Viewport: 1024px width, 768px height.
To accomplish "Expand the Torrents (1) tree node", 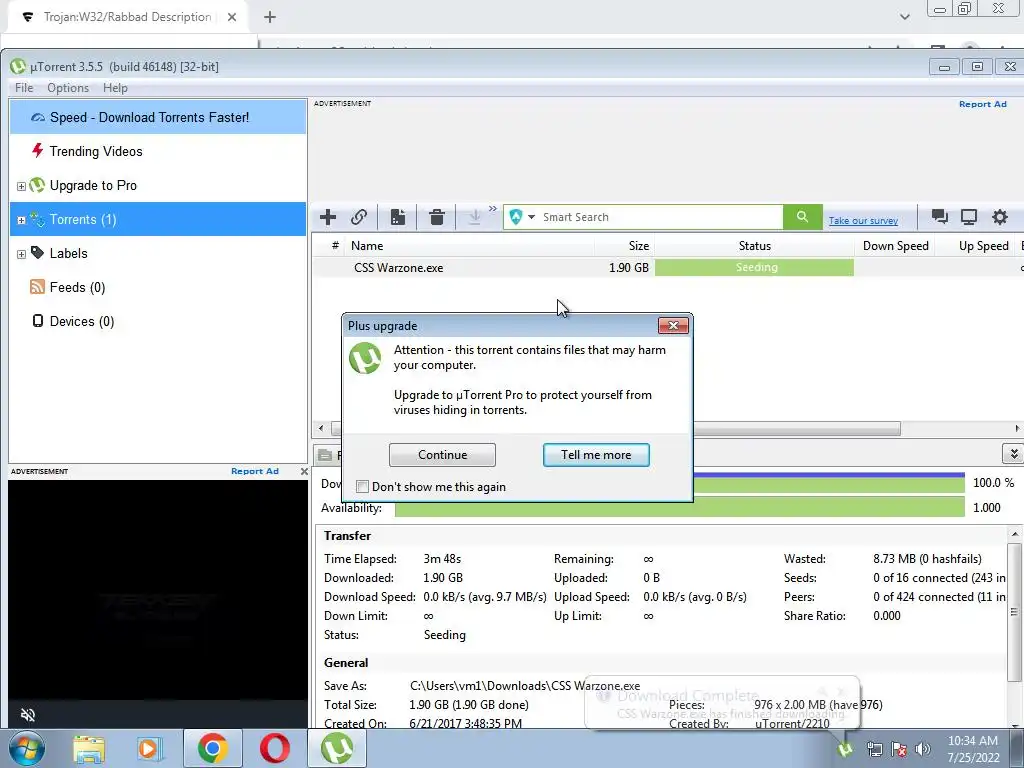I will tap(21, 220).
